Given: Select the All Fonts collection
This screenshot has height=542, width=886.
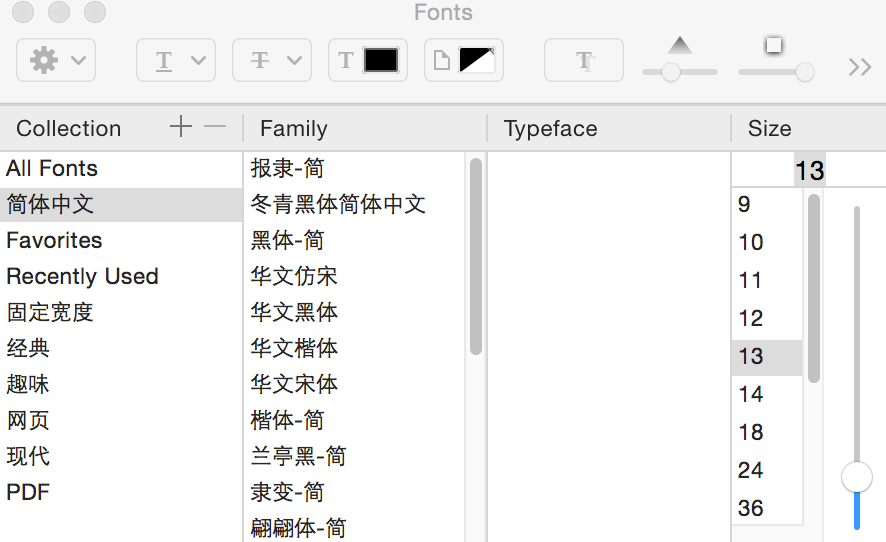Looking at the screenshot, I should (121, 168).
